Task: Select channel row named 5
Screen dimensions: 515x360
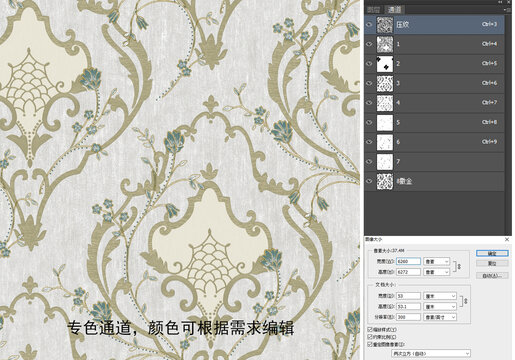Action: coord(434,123)
